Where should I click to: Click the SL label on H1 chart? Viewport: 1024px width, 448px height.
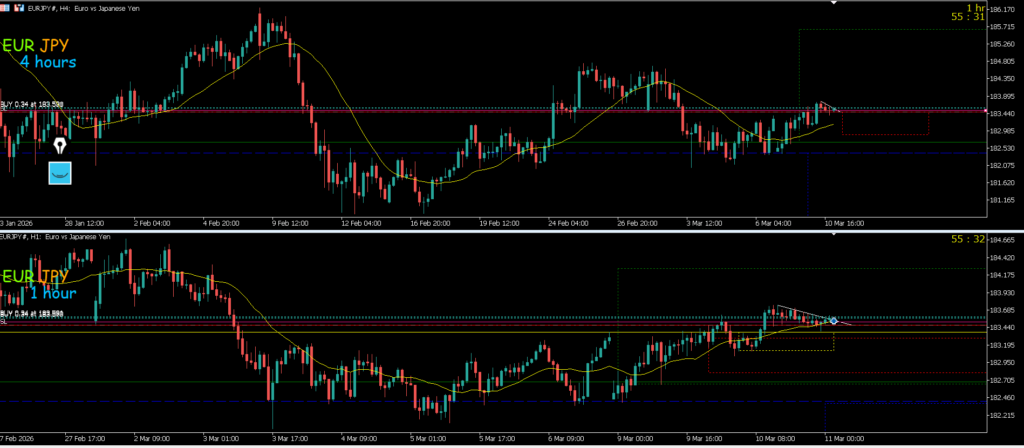click(x=4, y=323)
